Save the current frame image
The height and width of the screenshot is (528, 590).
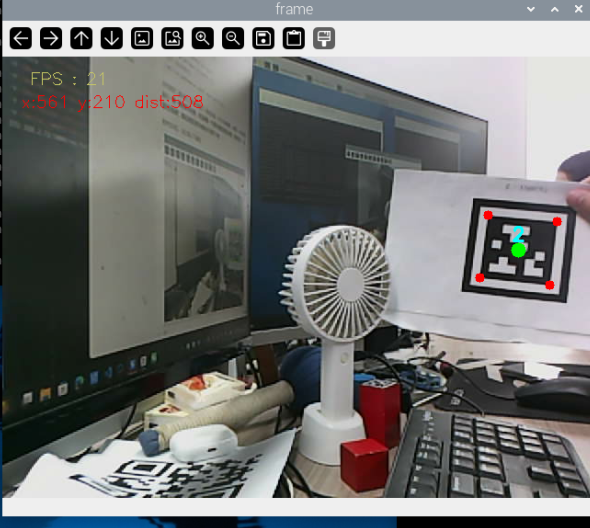click(x=263, y=38)
